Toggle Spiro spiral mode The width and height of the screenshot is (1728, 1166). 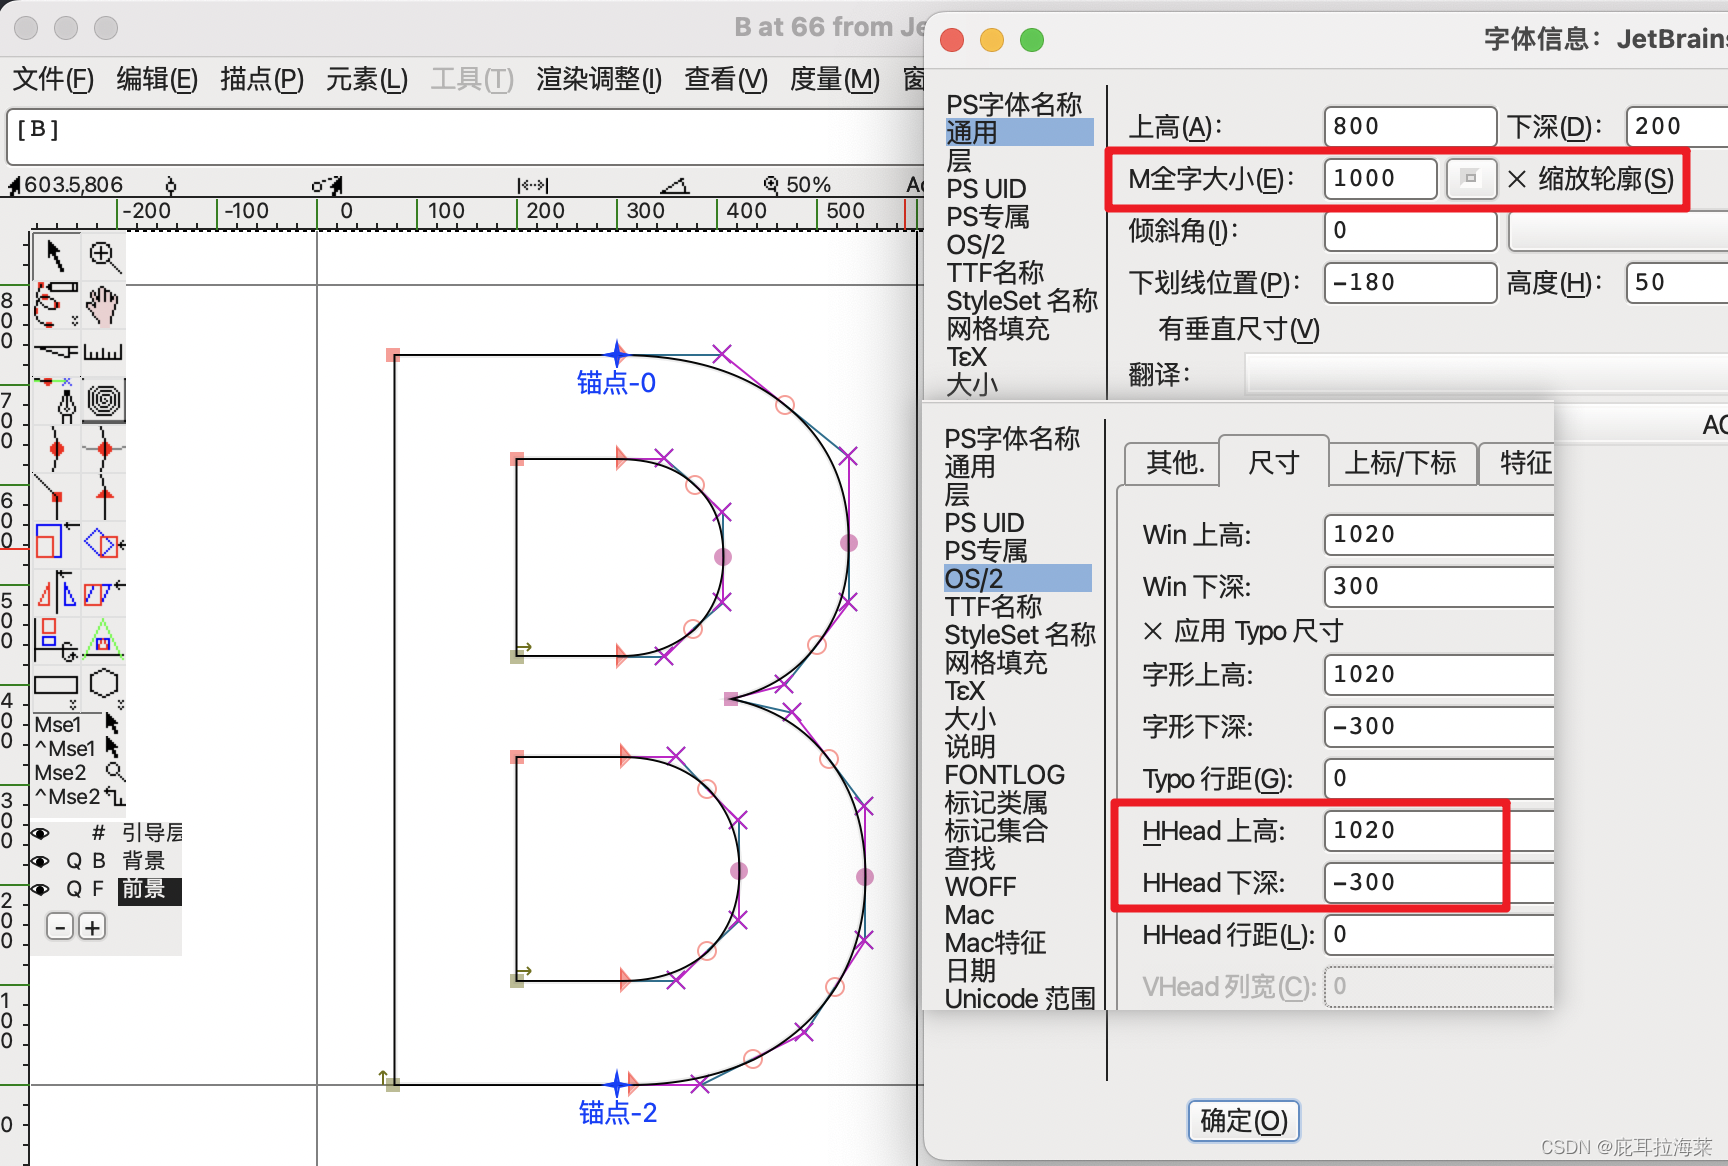(x=103, y=400)
